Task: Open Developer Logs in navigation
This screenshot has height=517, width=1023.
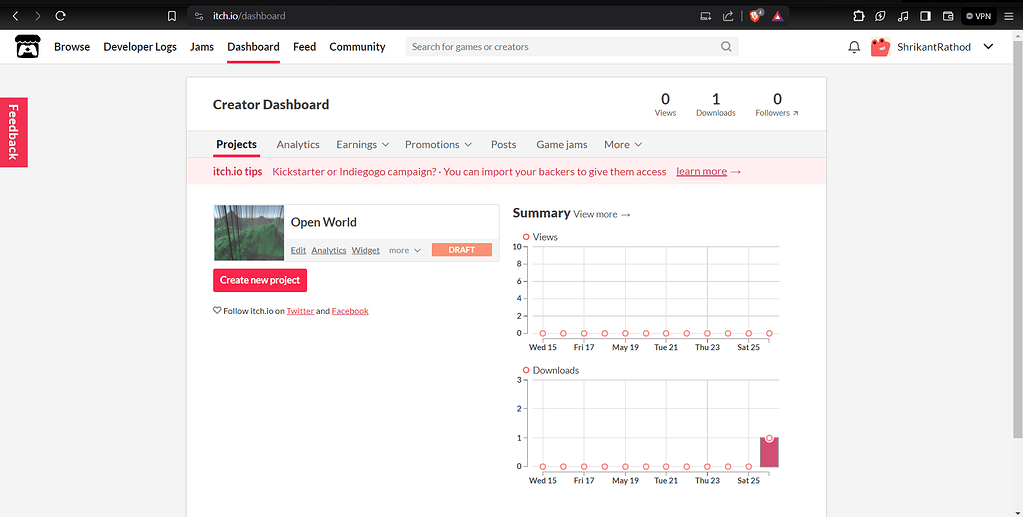Action: [140, 46]
